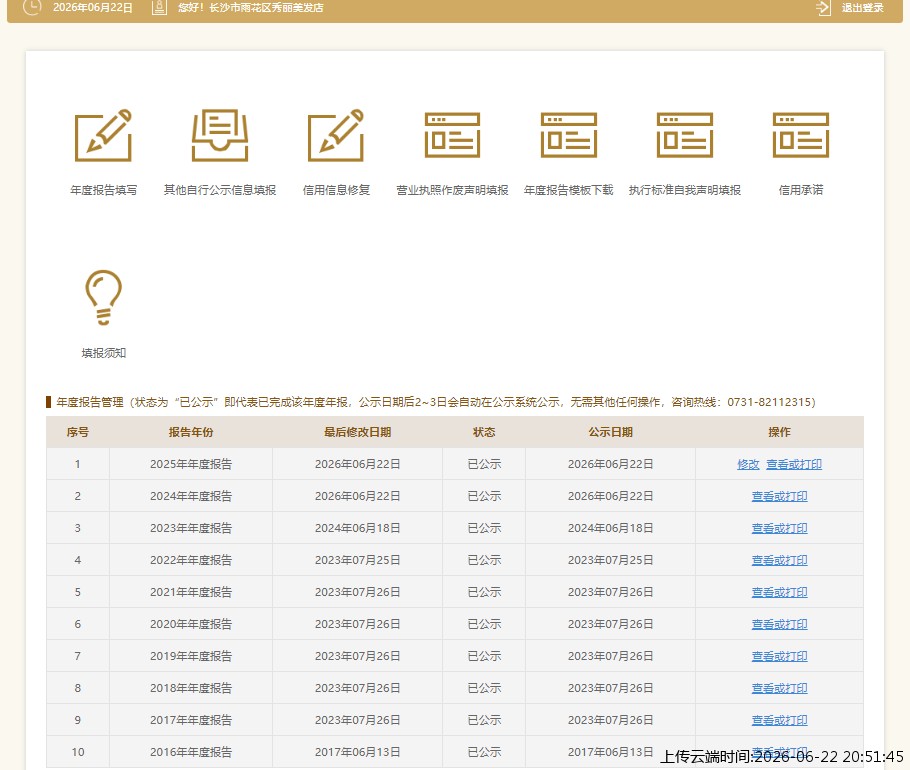Click the header date 2026年06月22日
Screen dimensions: 910x770
(93, 8)
